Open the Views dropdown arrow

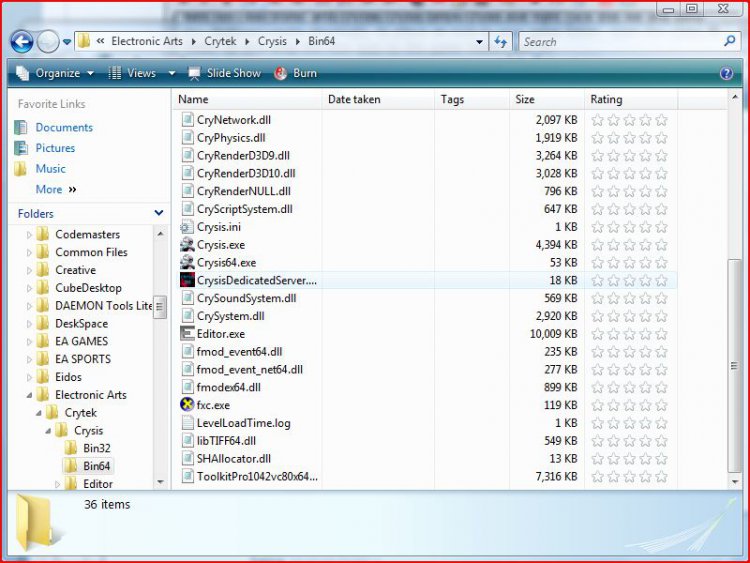(172, 73)
